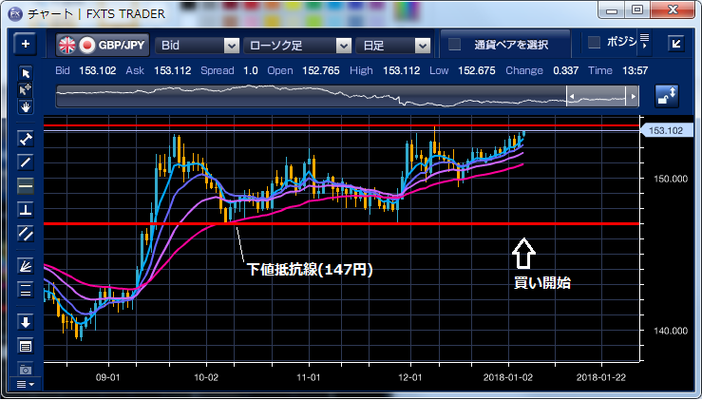Click the overview range left handle
Image resolution: width=702 pixels, height=400 pixels.
[x=571, y=96]
